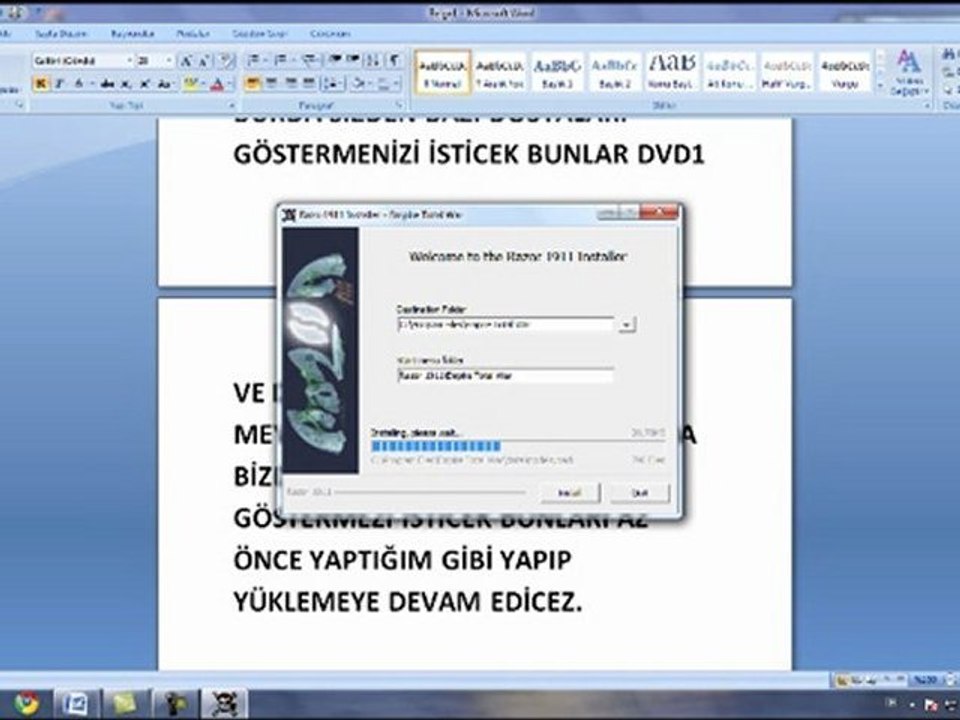Viewport: 960px width, 720px height.
Task: Click the Bullets list icon
Action: point(252,60)
